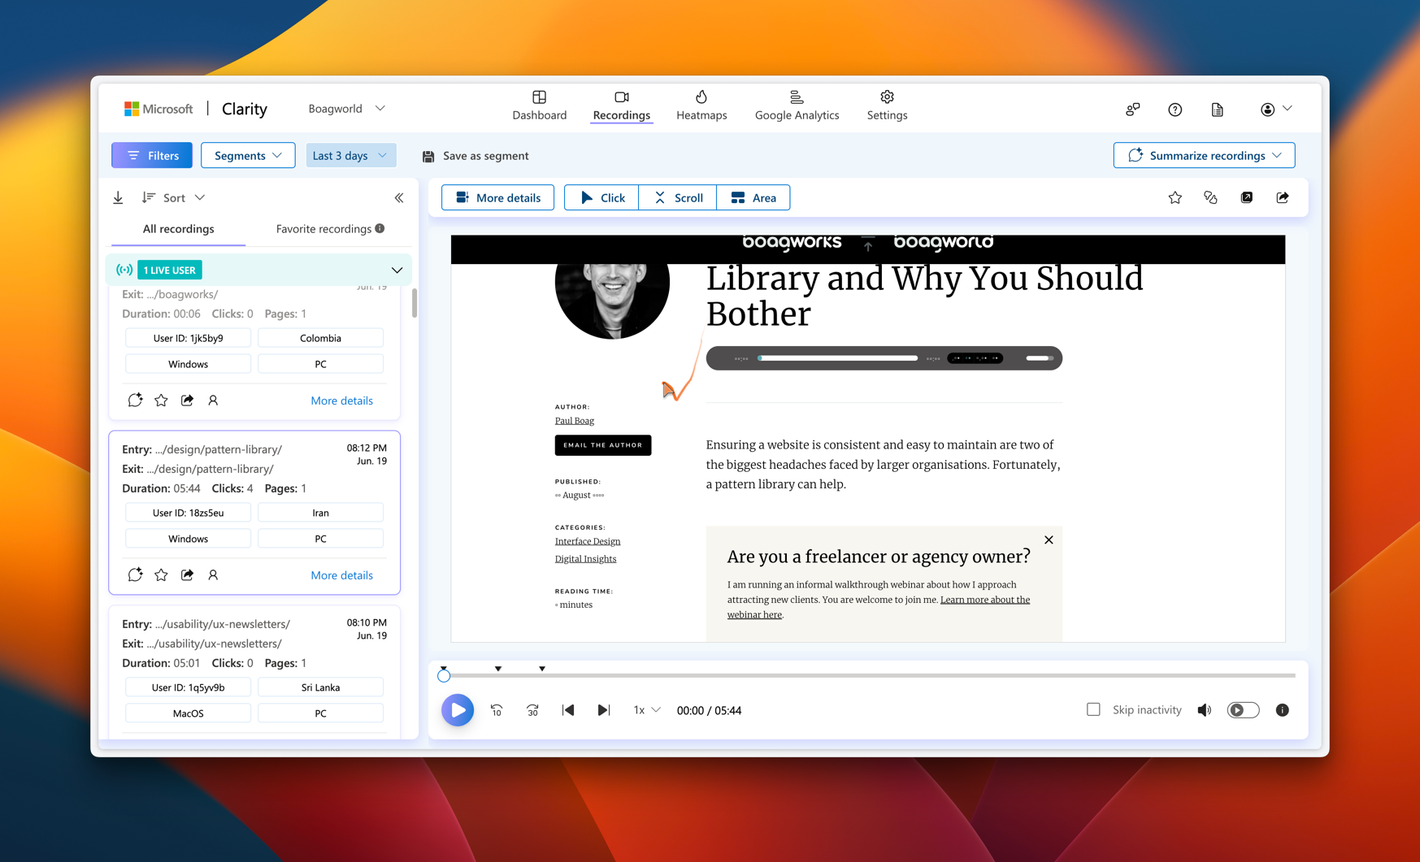
Task: Enable the Skip inactivity checkbox
Action: [x=1093, y=709]
